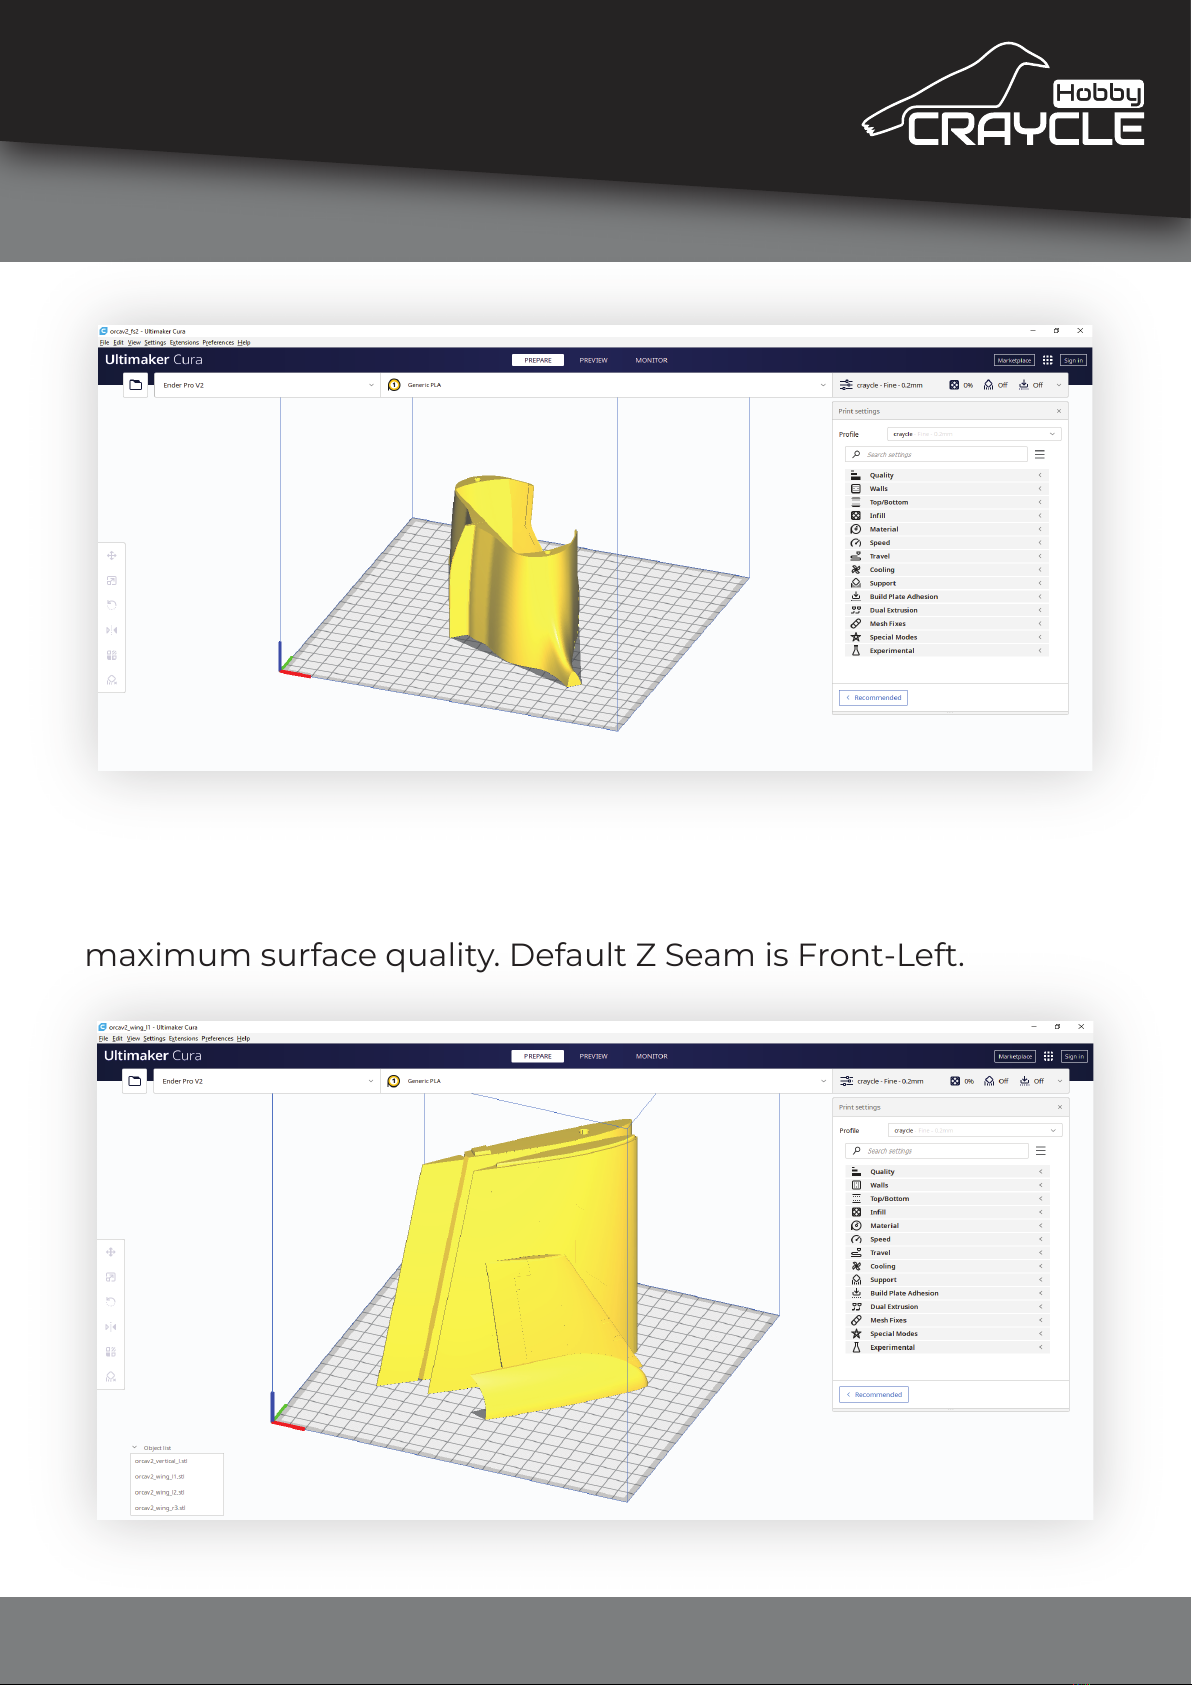Screen dimensions: 1192x1685
Task: Select Rotate tool in orcav2_wing_l1 window
Action: [111, 1302]
